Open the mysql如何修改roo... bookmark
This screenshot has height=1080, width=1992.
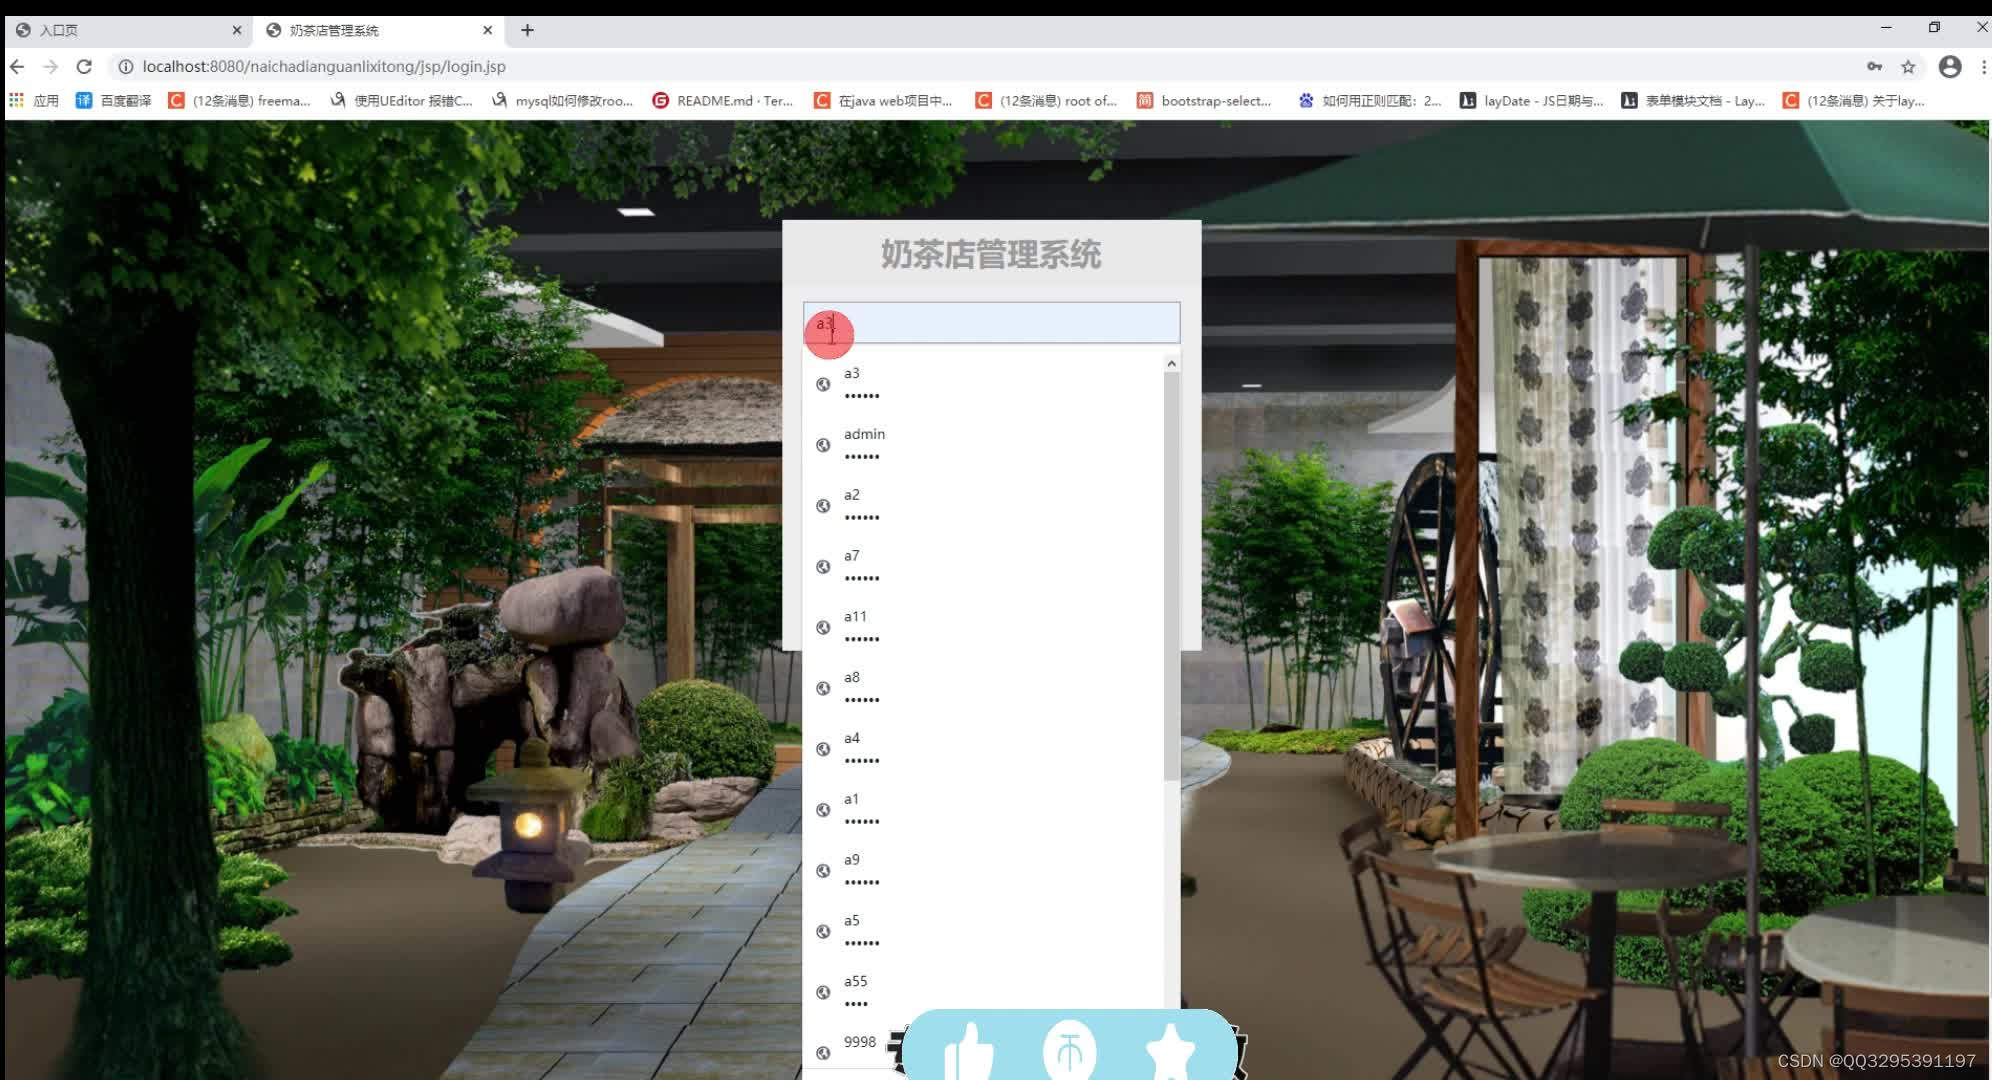coord(562,100)
